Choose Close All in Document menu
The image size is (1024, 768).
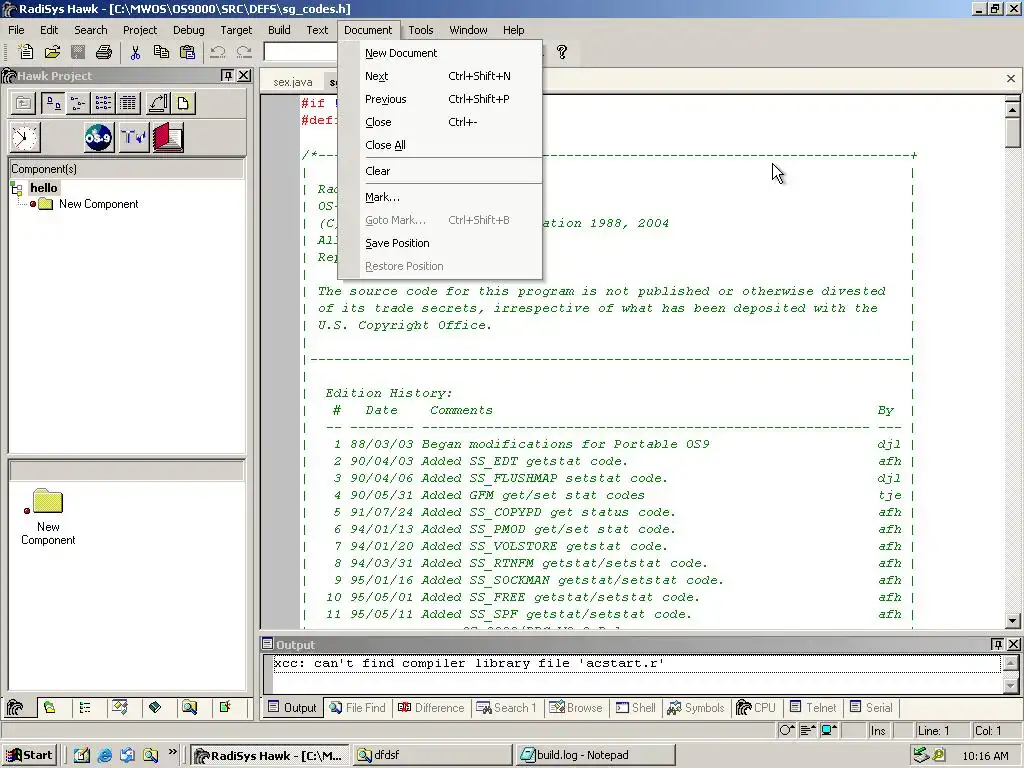(440, 145)
